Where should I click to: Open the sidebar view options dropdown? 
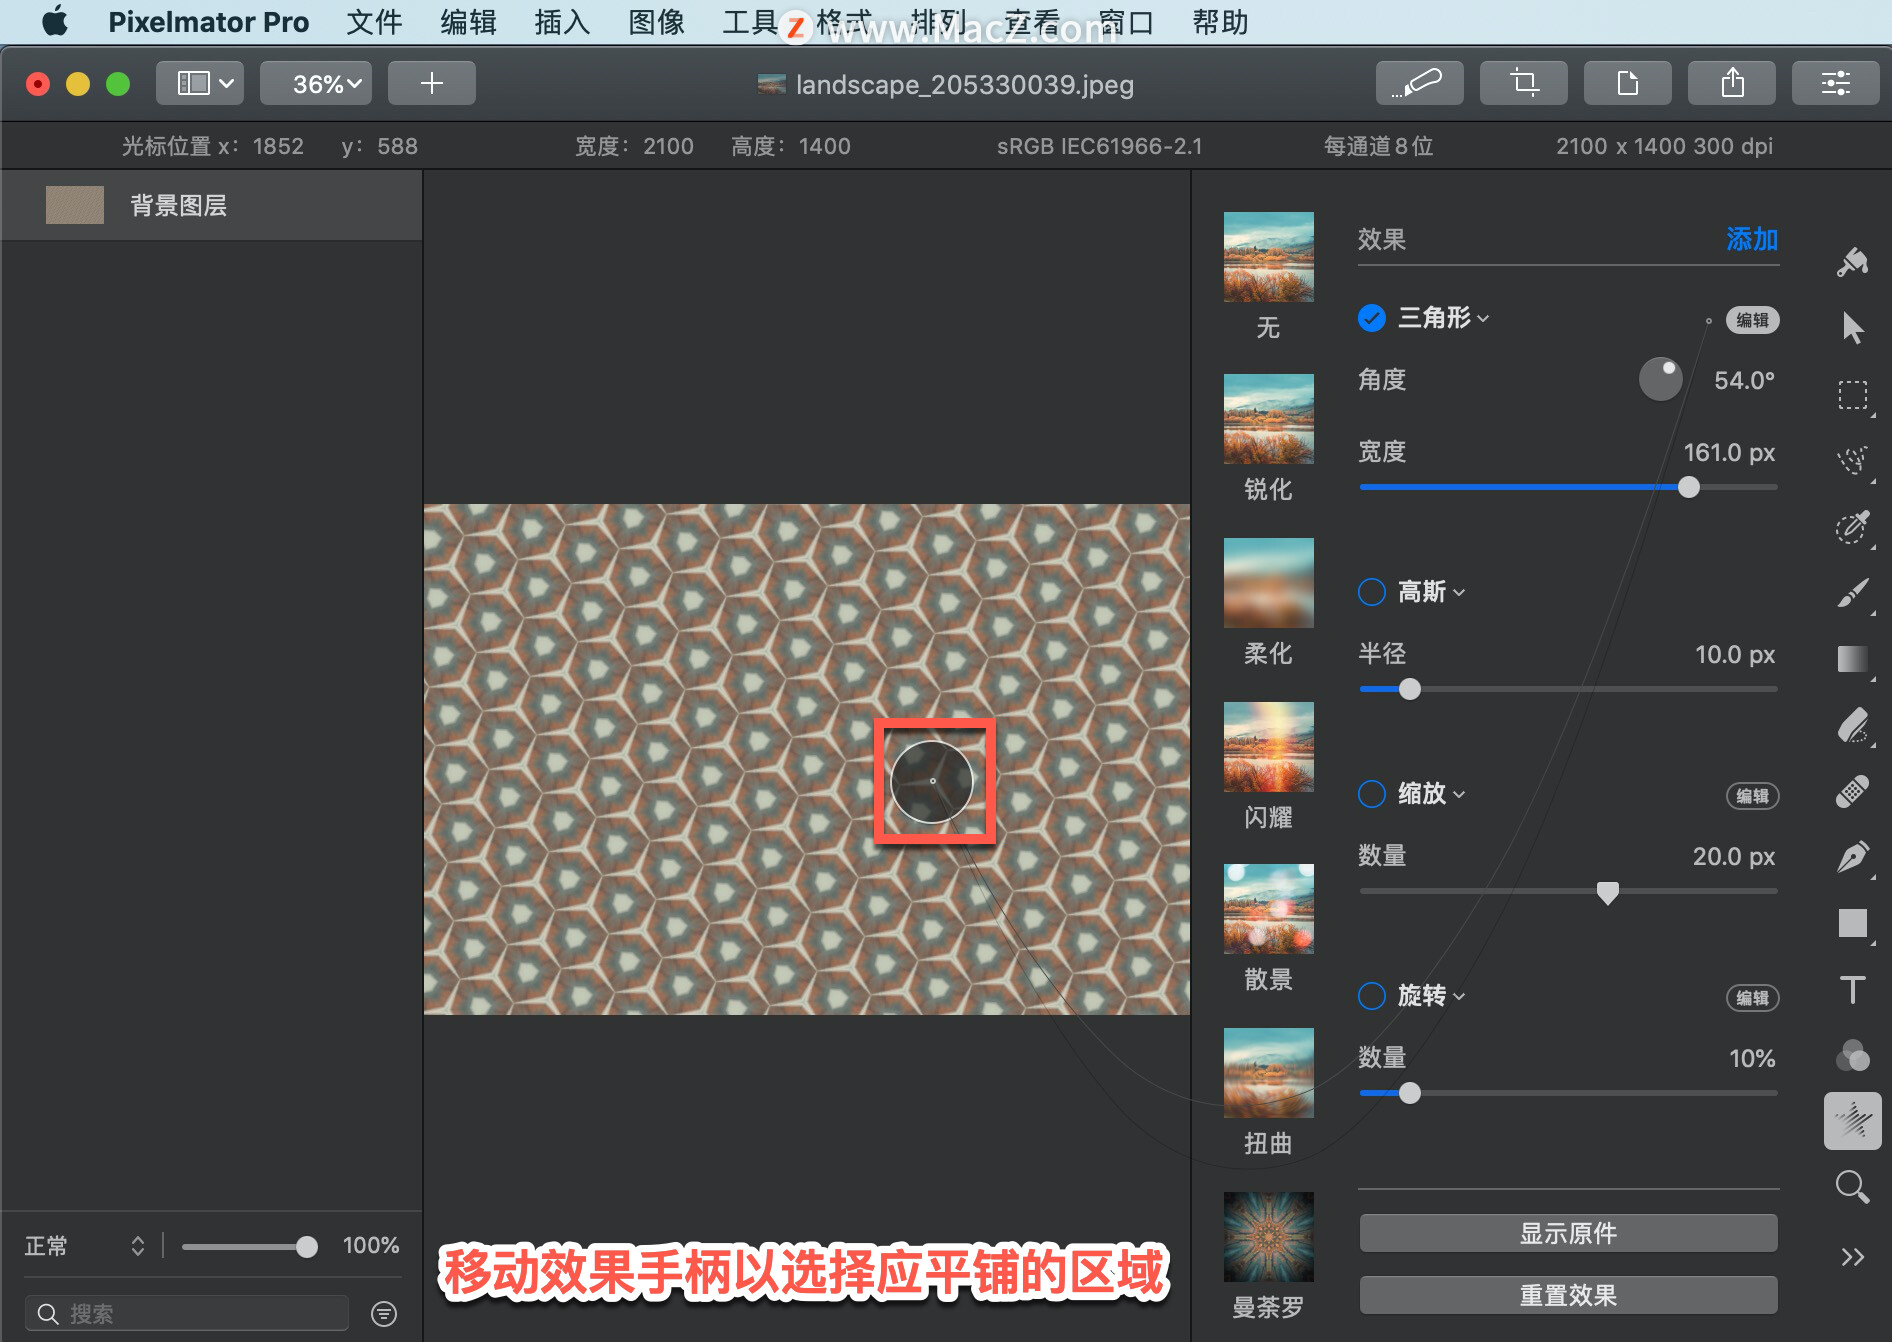point(199,83)
